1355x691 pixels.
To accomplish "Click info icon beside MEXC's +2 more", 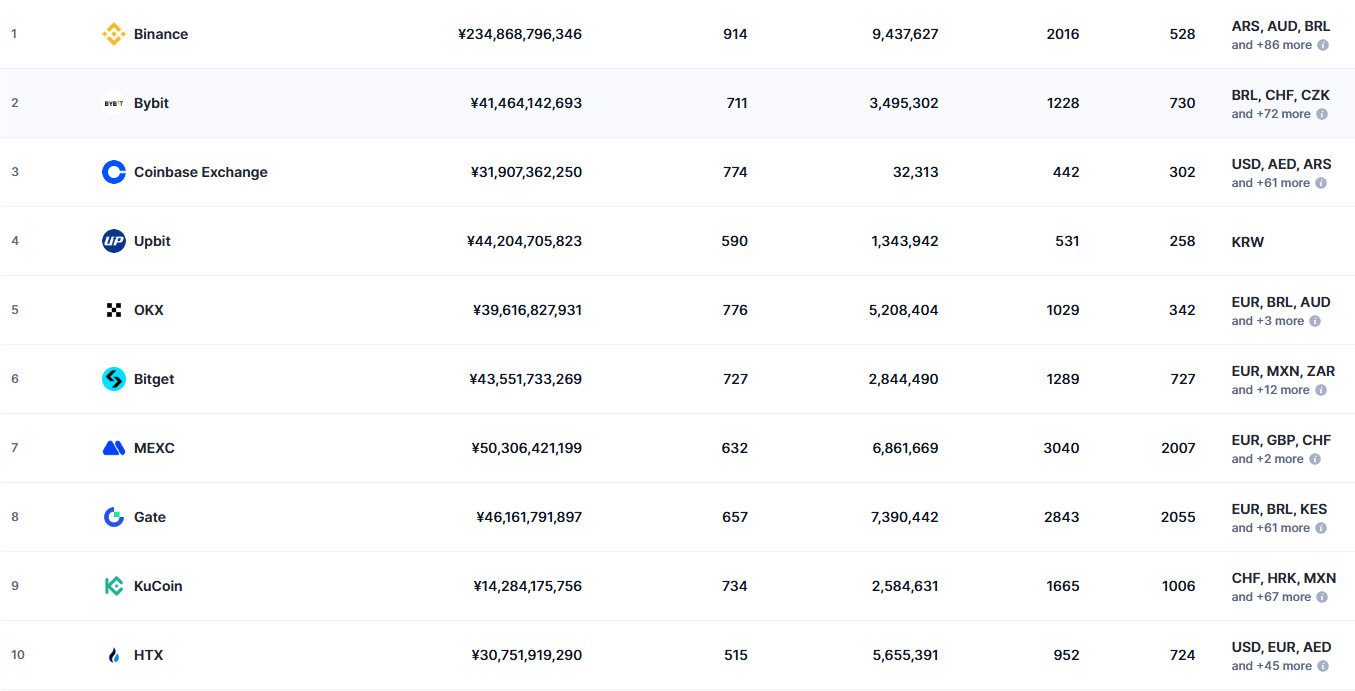I will [1315, 459].
